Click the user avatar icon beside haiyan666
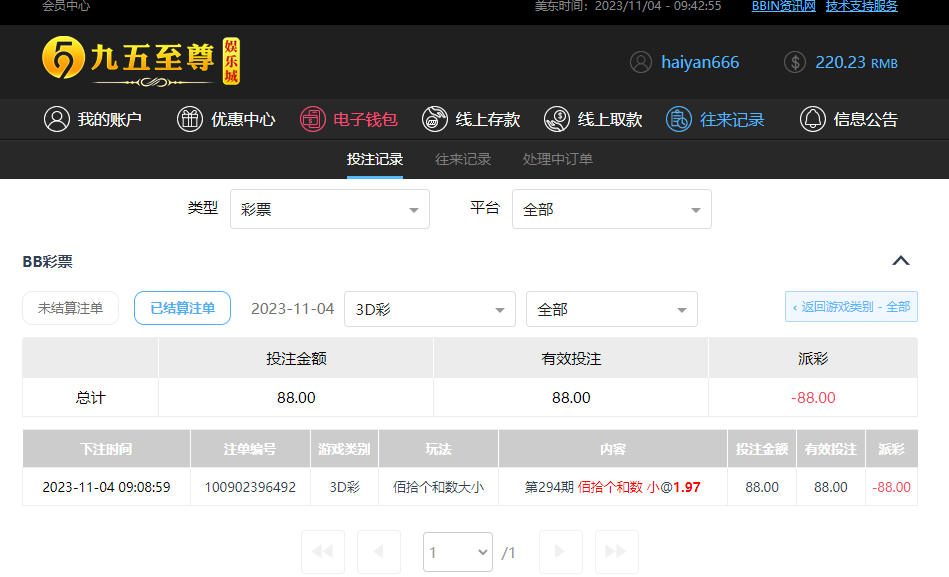This screenshot has height=577, width=949. 640,62
